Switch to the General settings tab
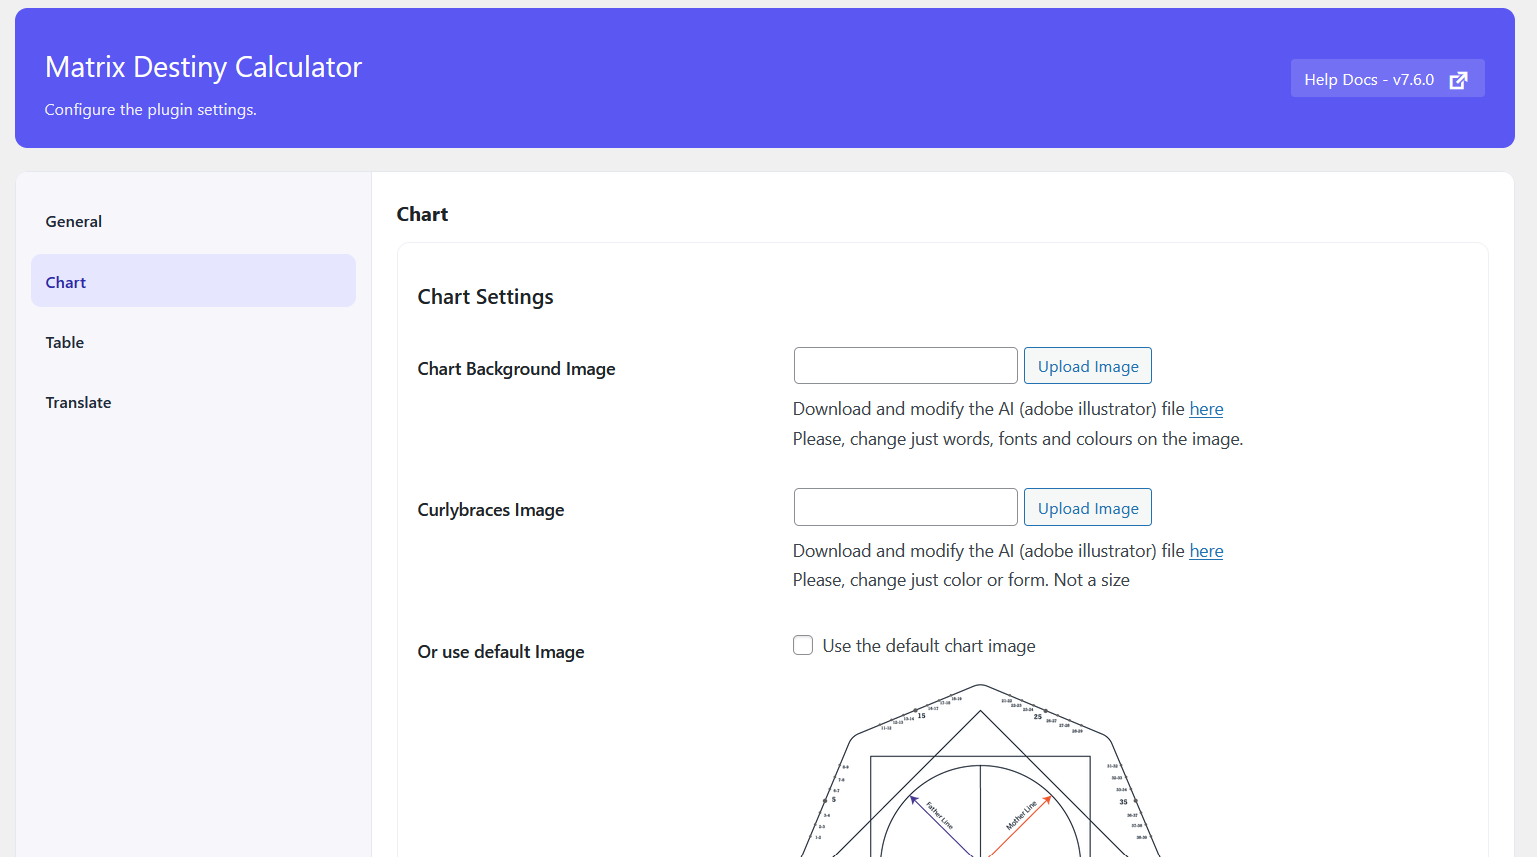The width and height of the screenshot is (1537, 857). [x=74, y=222]
